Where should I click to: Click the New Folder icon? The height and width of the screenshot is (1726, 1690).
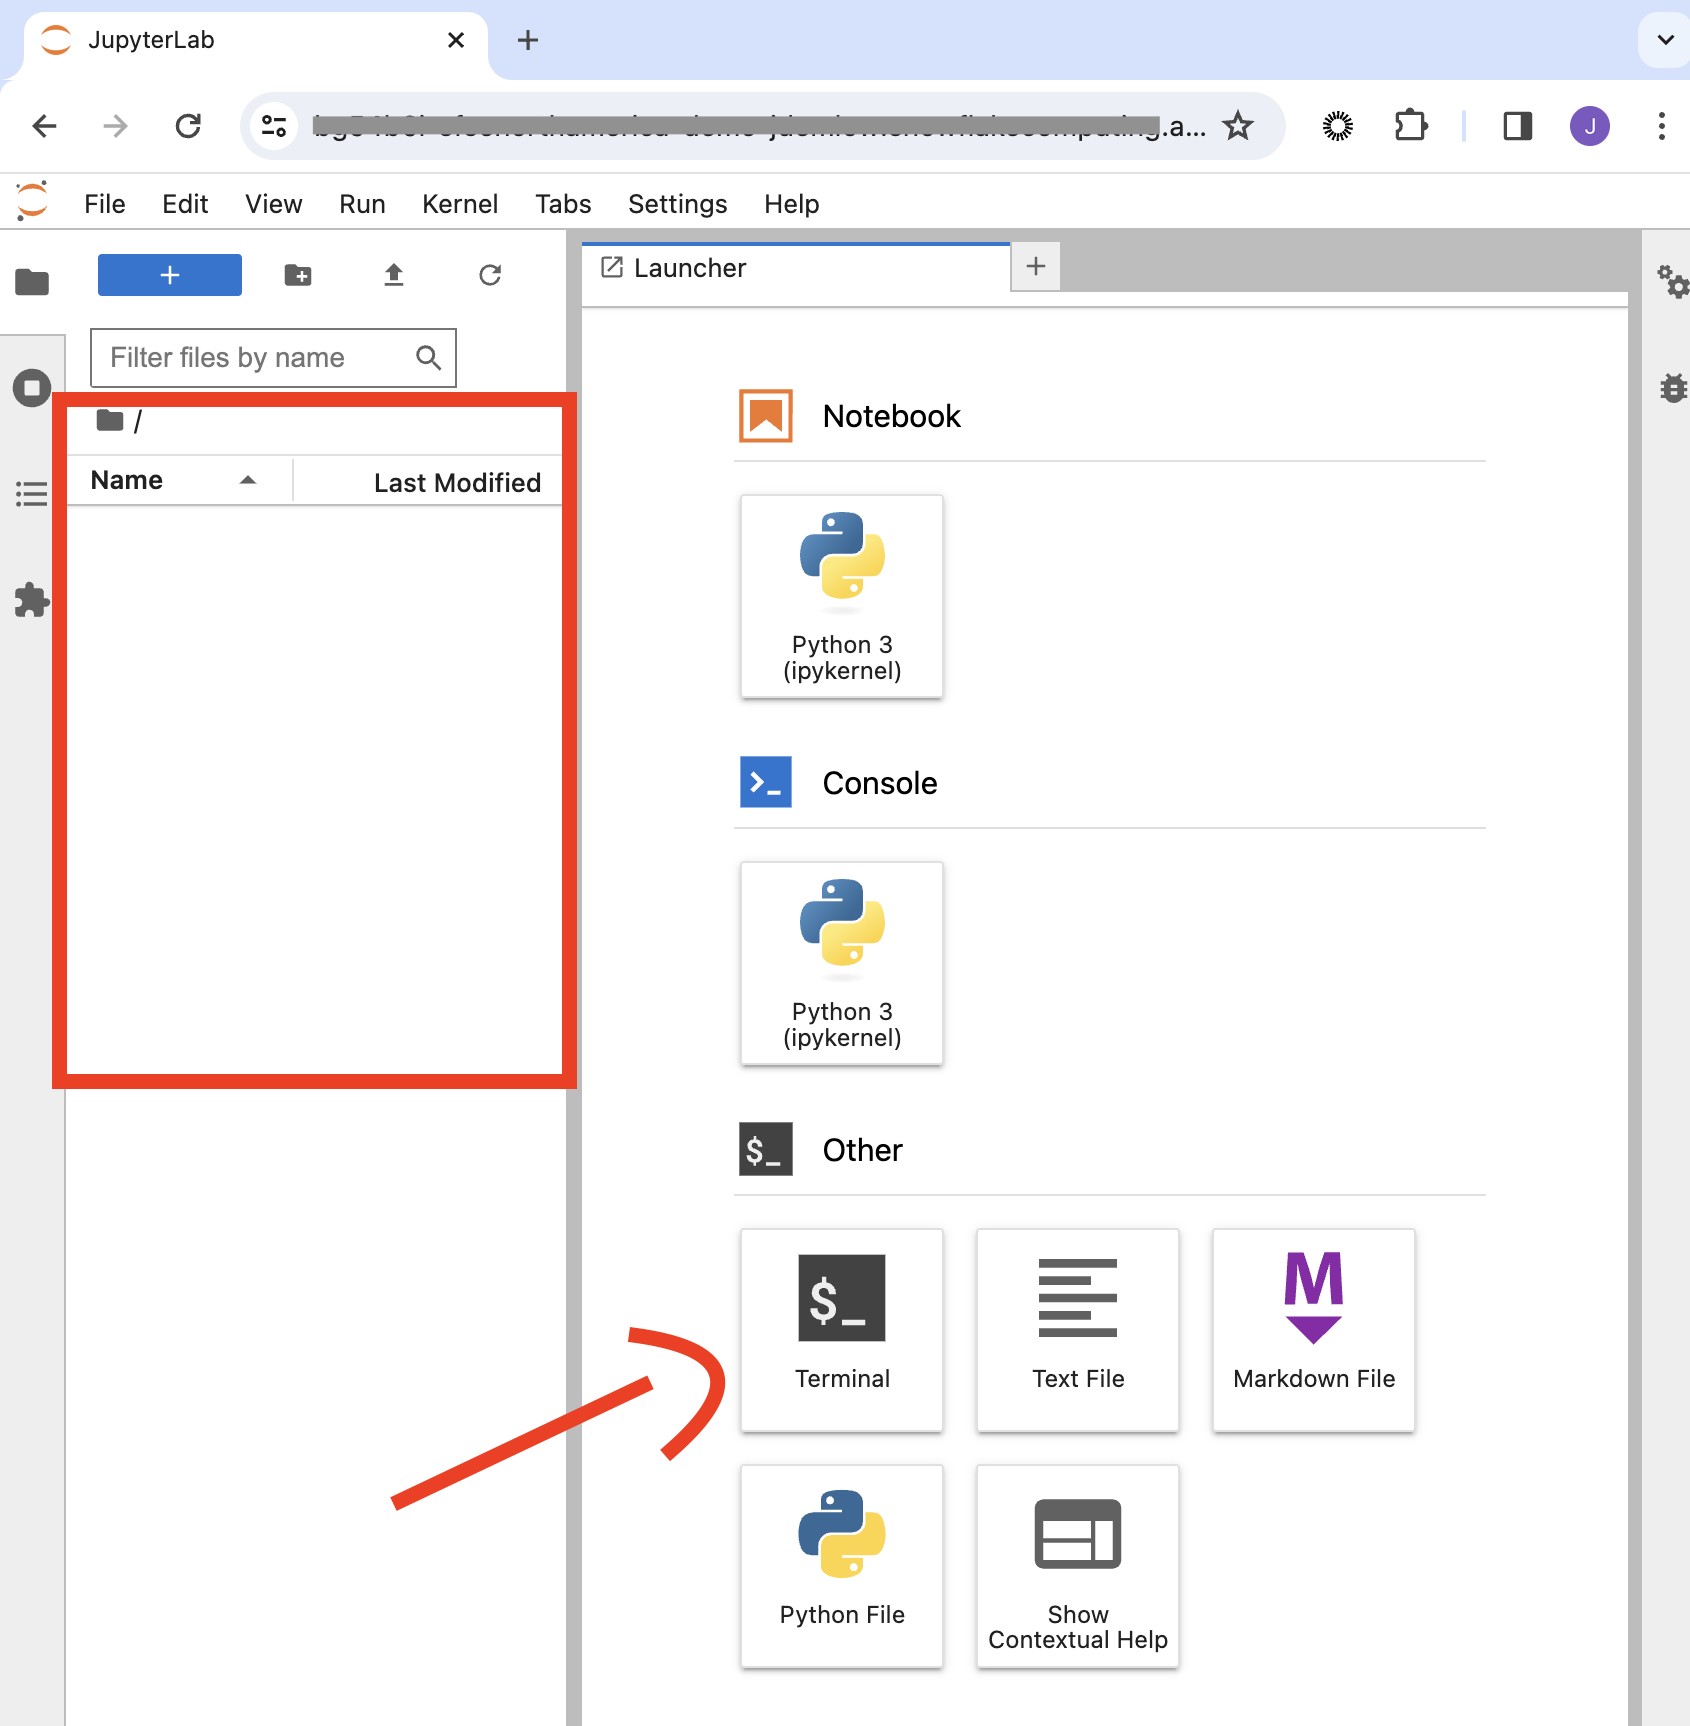click(298, 275)
